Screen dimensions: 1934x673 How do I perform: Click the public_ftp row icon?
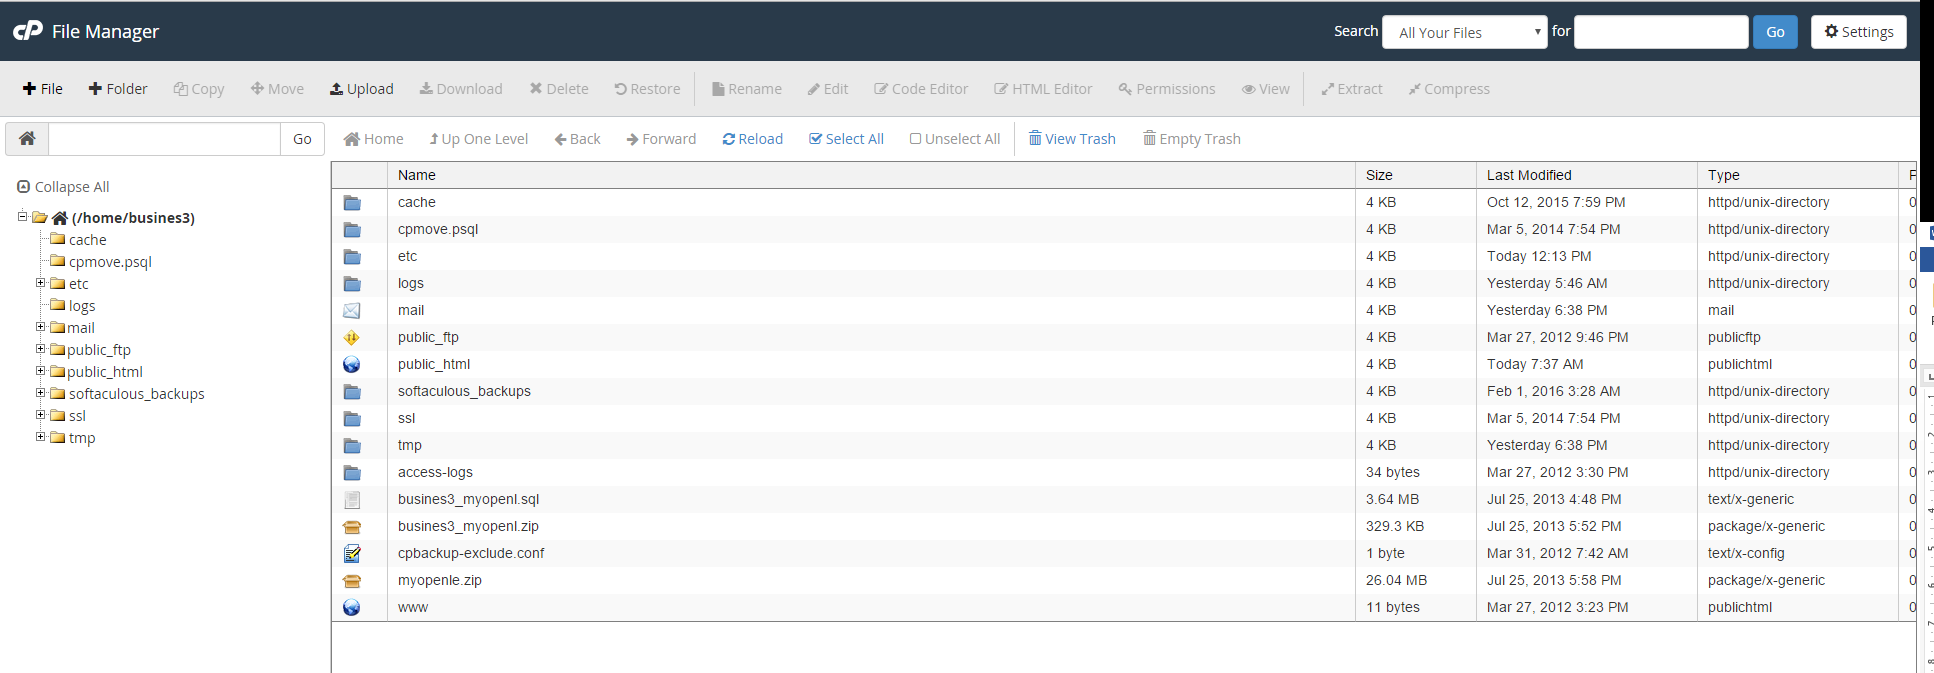[352, 338]
